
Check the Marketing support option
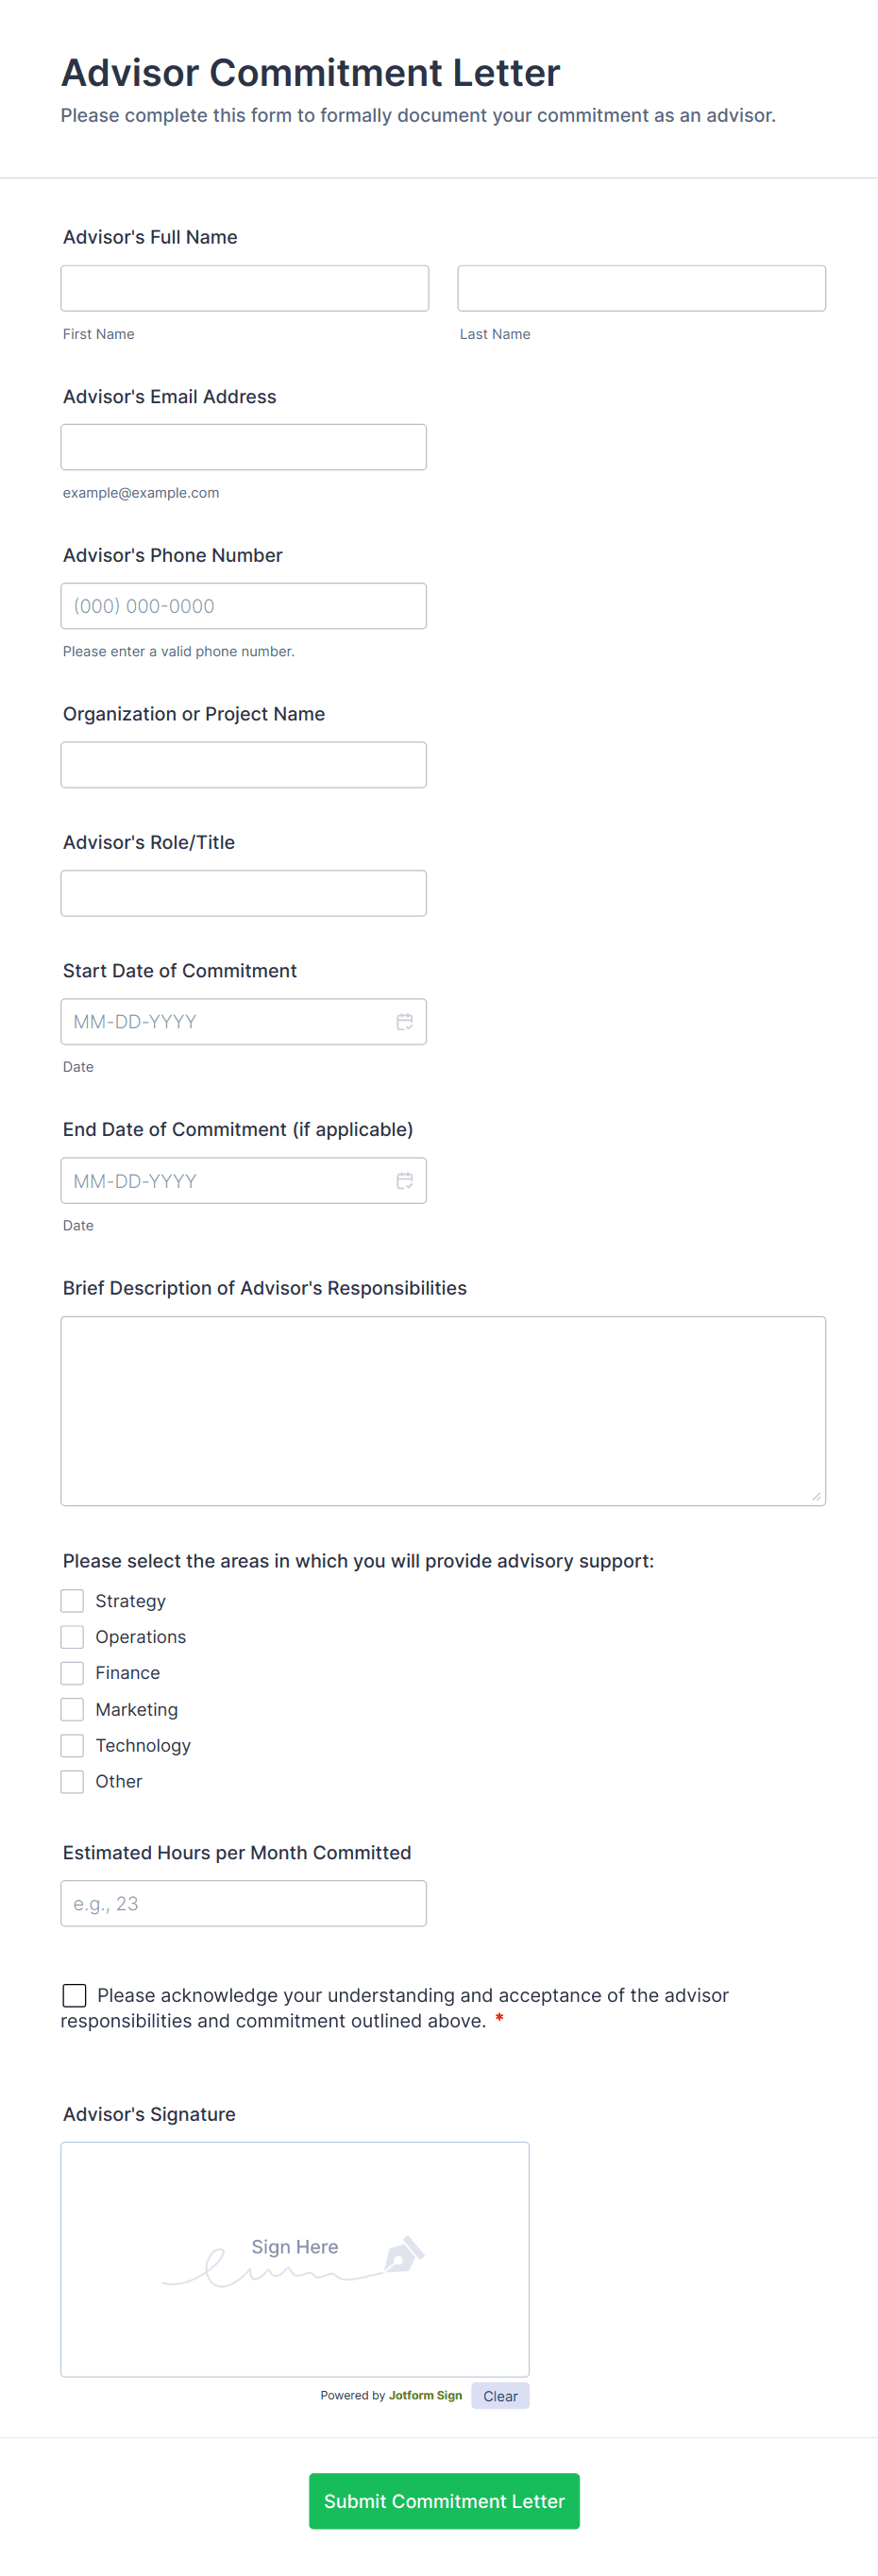click(71, 1709)
